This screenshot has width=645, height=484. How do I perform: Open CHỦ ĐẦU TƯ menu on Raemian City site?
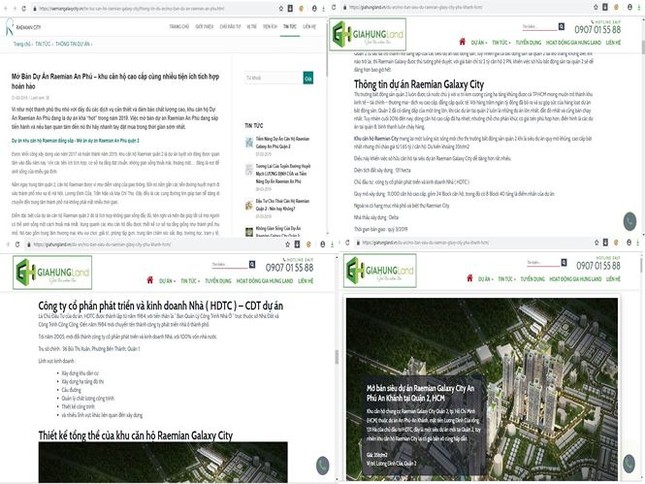[x=230, y=27]
